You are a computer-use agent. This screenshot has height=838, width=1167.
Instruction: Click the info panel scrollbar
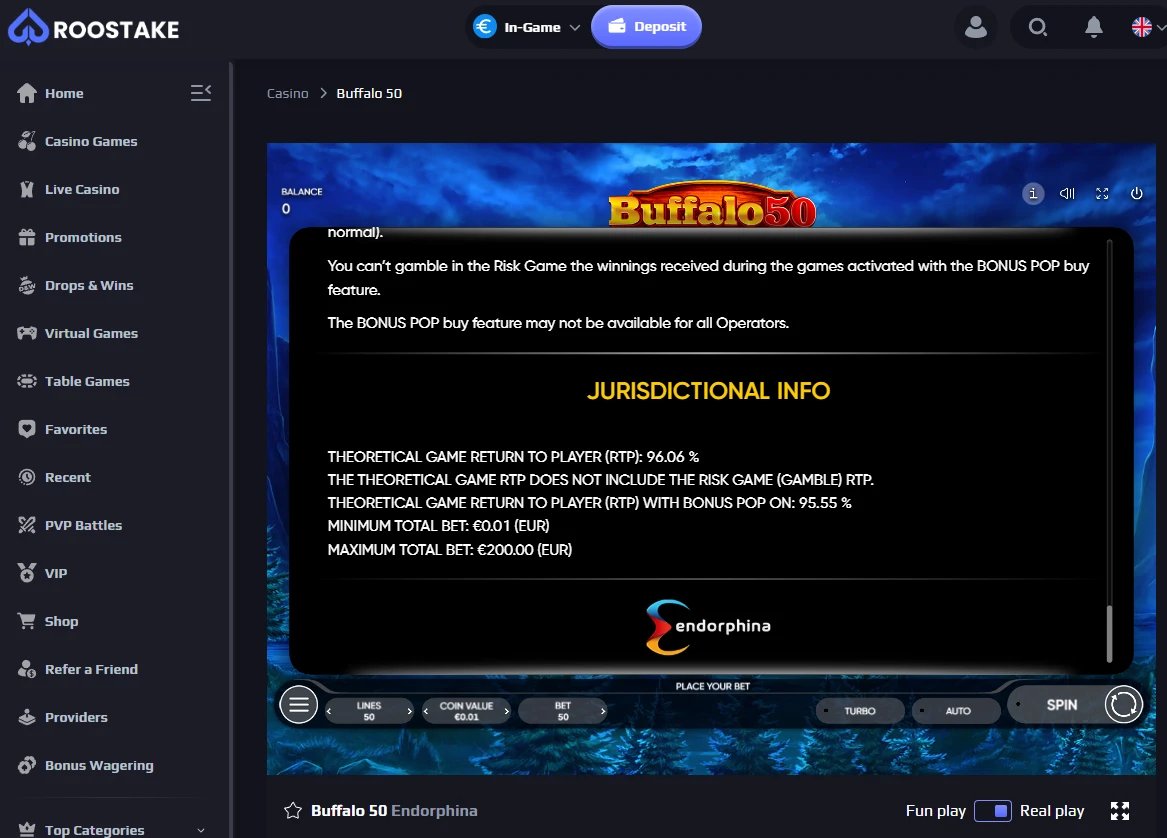[1109, 633]
